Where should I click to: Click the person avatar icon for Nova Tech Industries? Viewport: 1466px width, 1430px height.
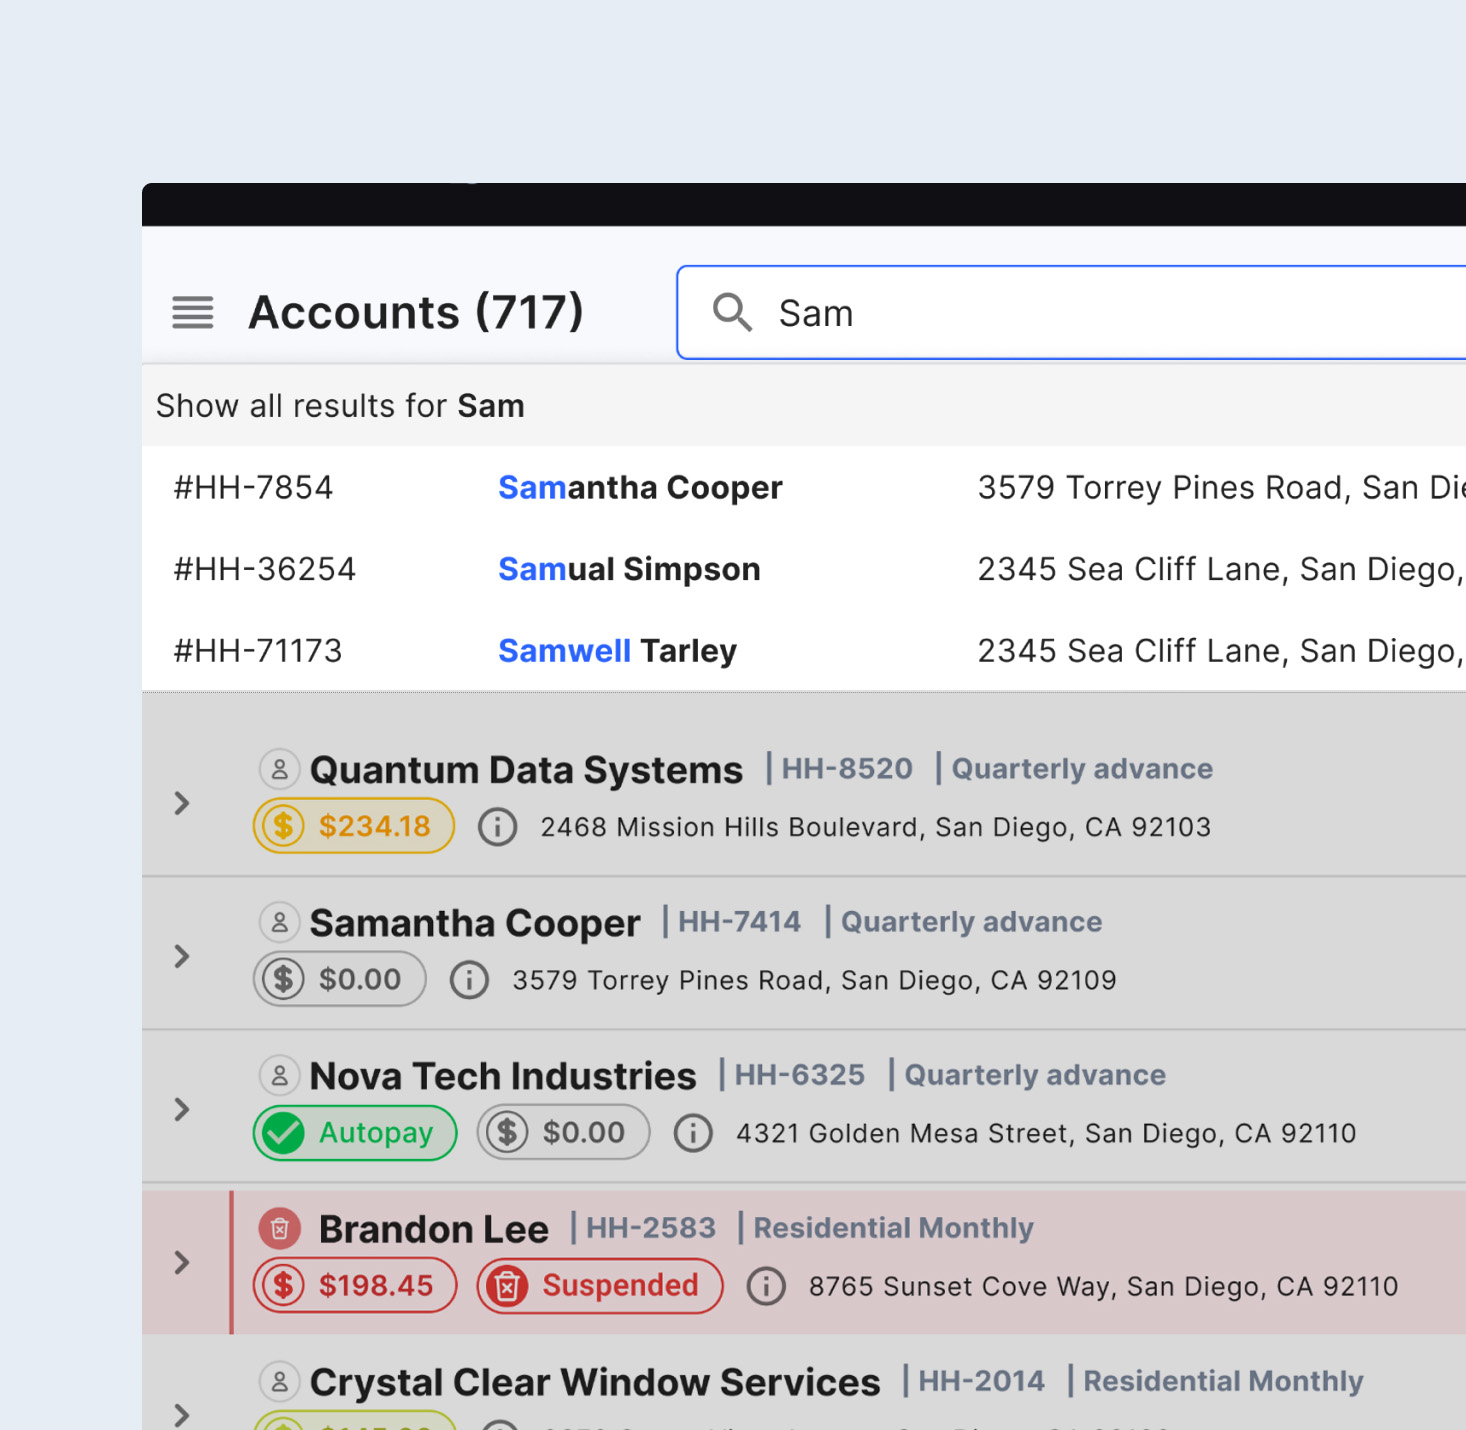(280, 1075)
